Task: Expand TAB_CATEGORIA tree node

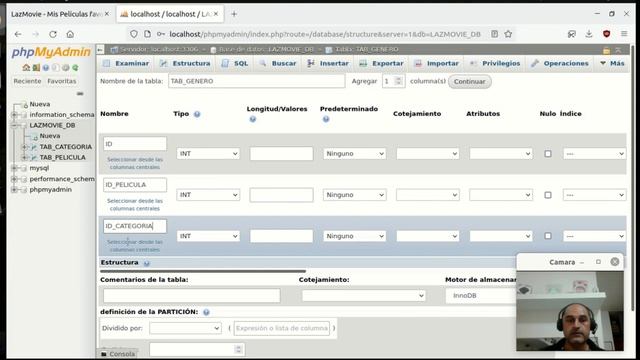Action: [24, 147]
